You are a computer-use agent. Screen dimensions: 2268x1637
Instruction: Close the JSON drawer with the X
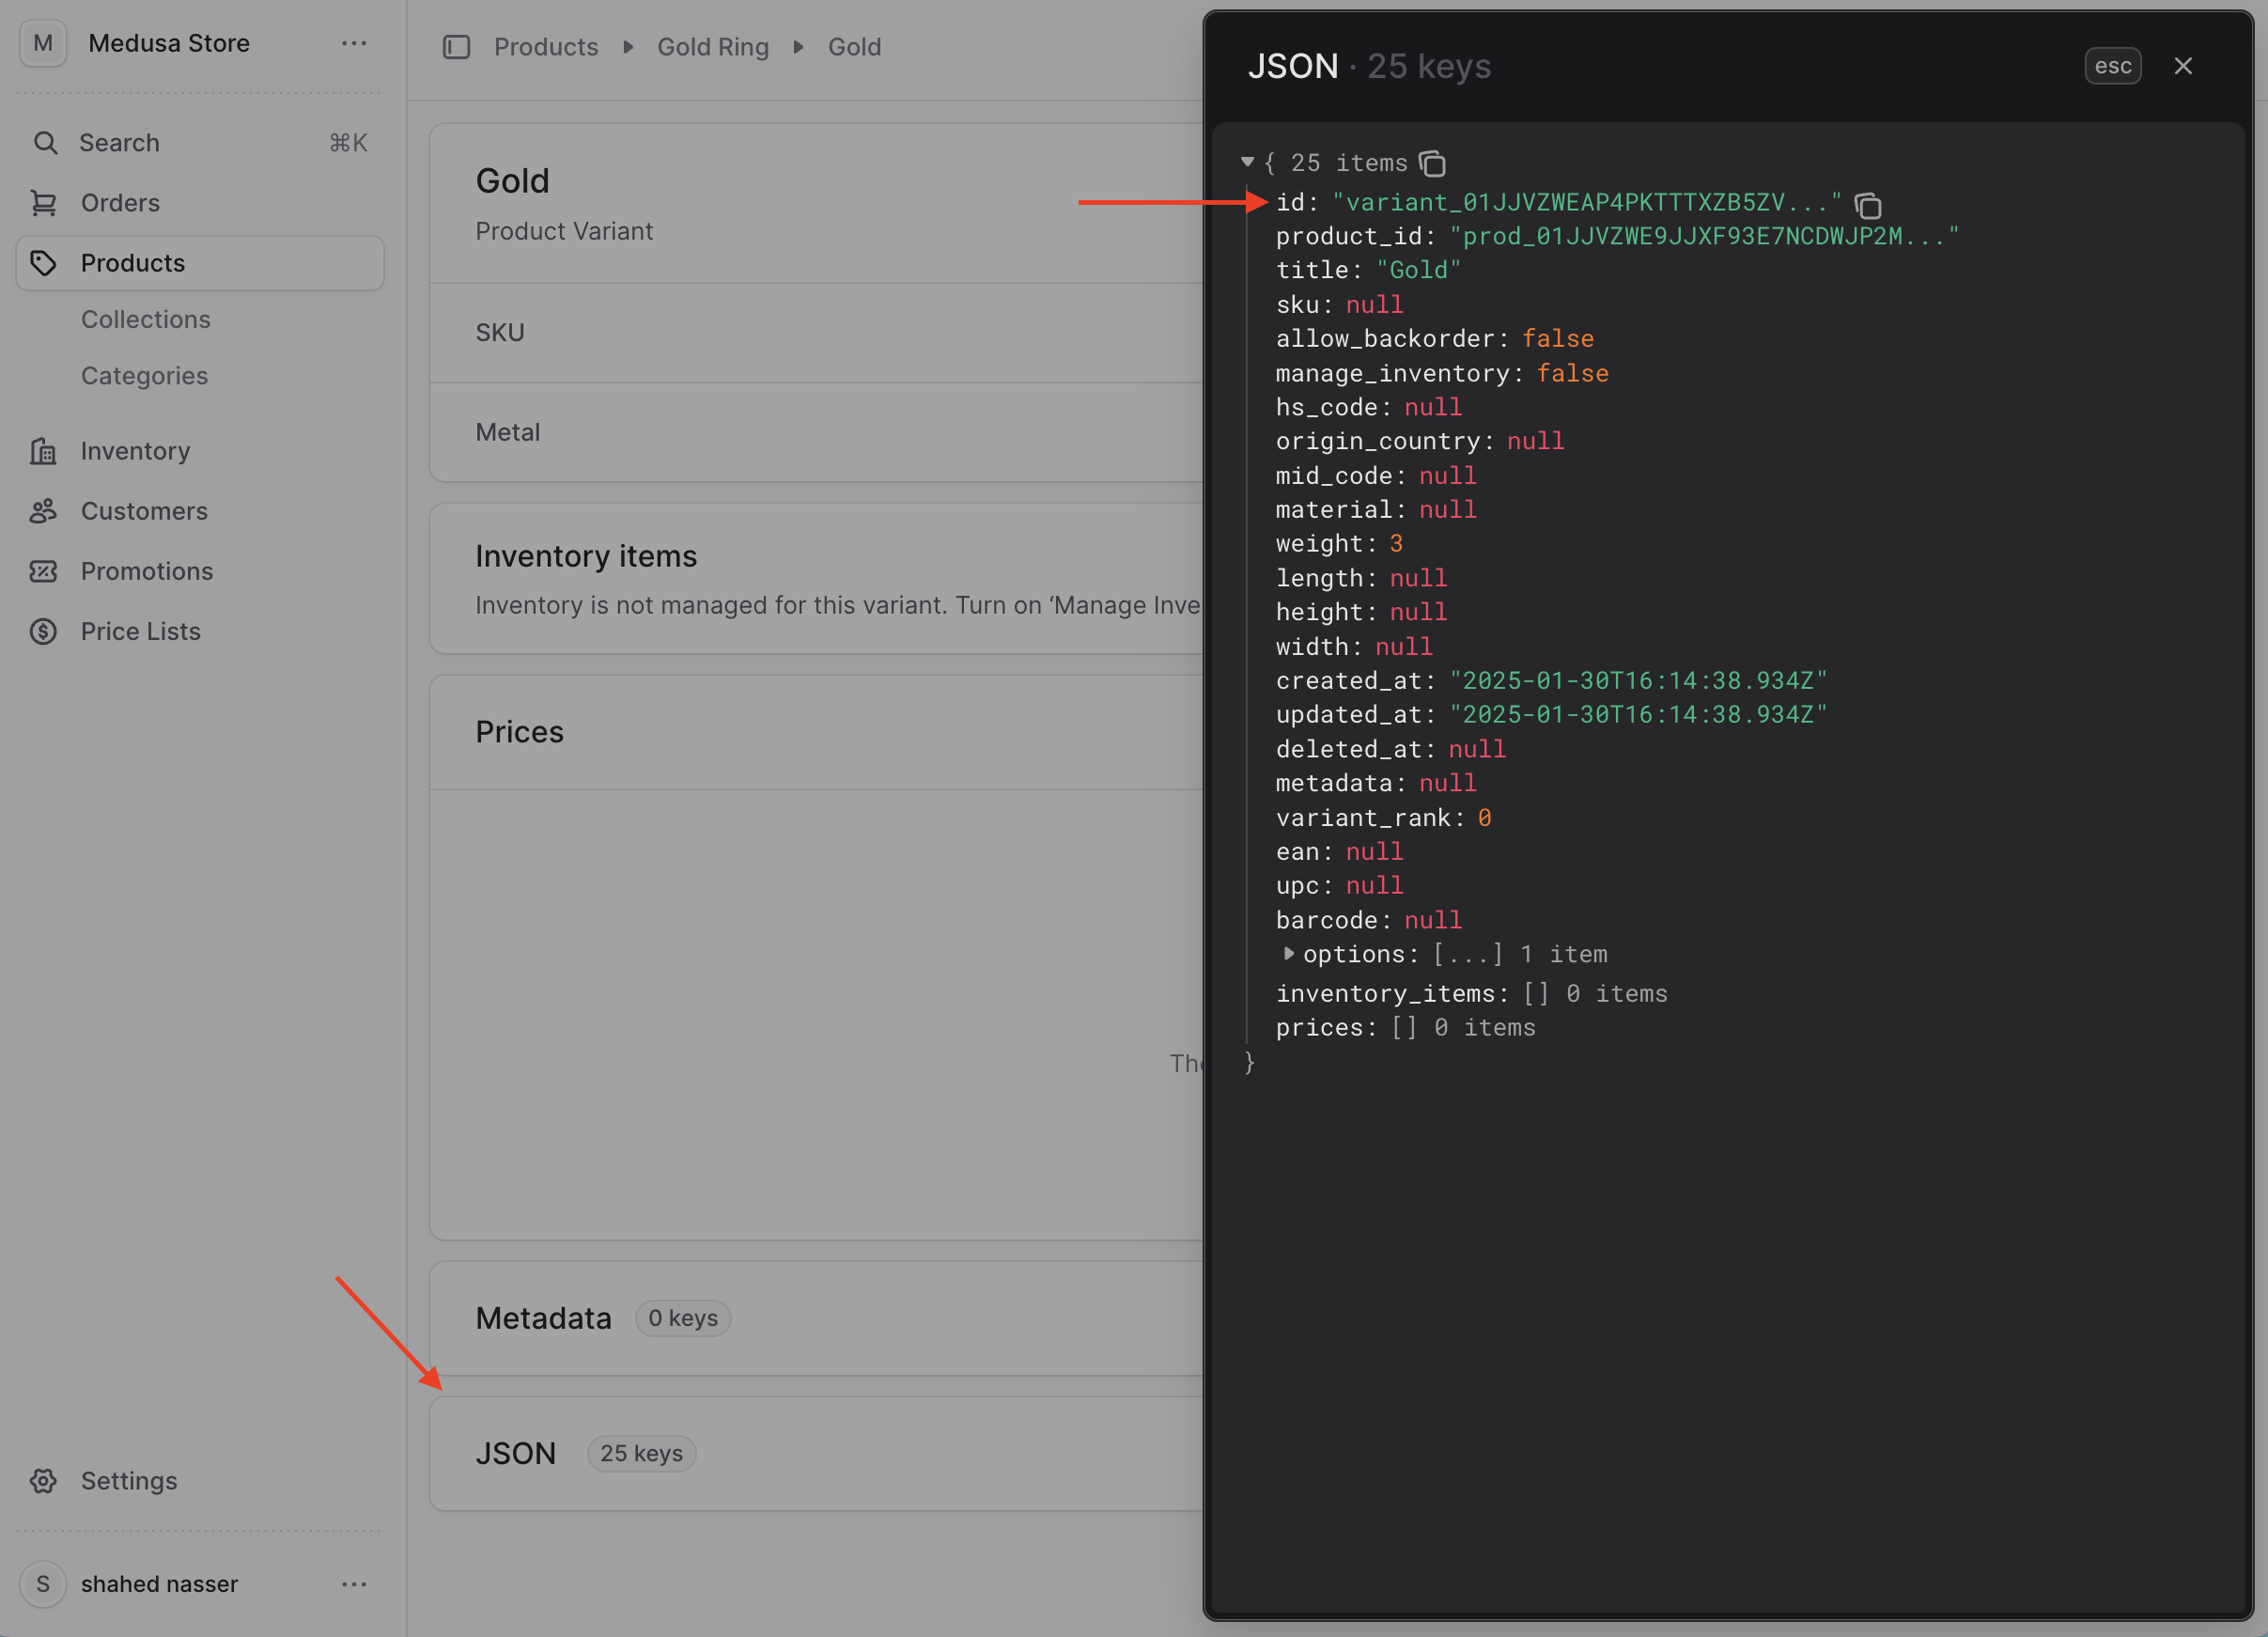coord(2183,65)
